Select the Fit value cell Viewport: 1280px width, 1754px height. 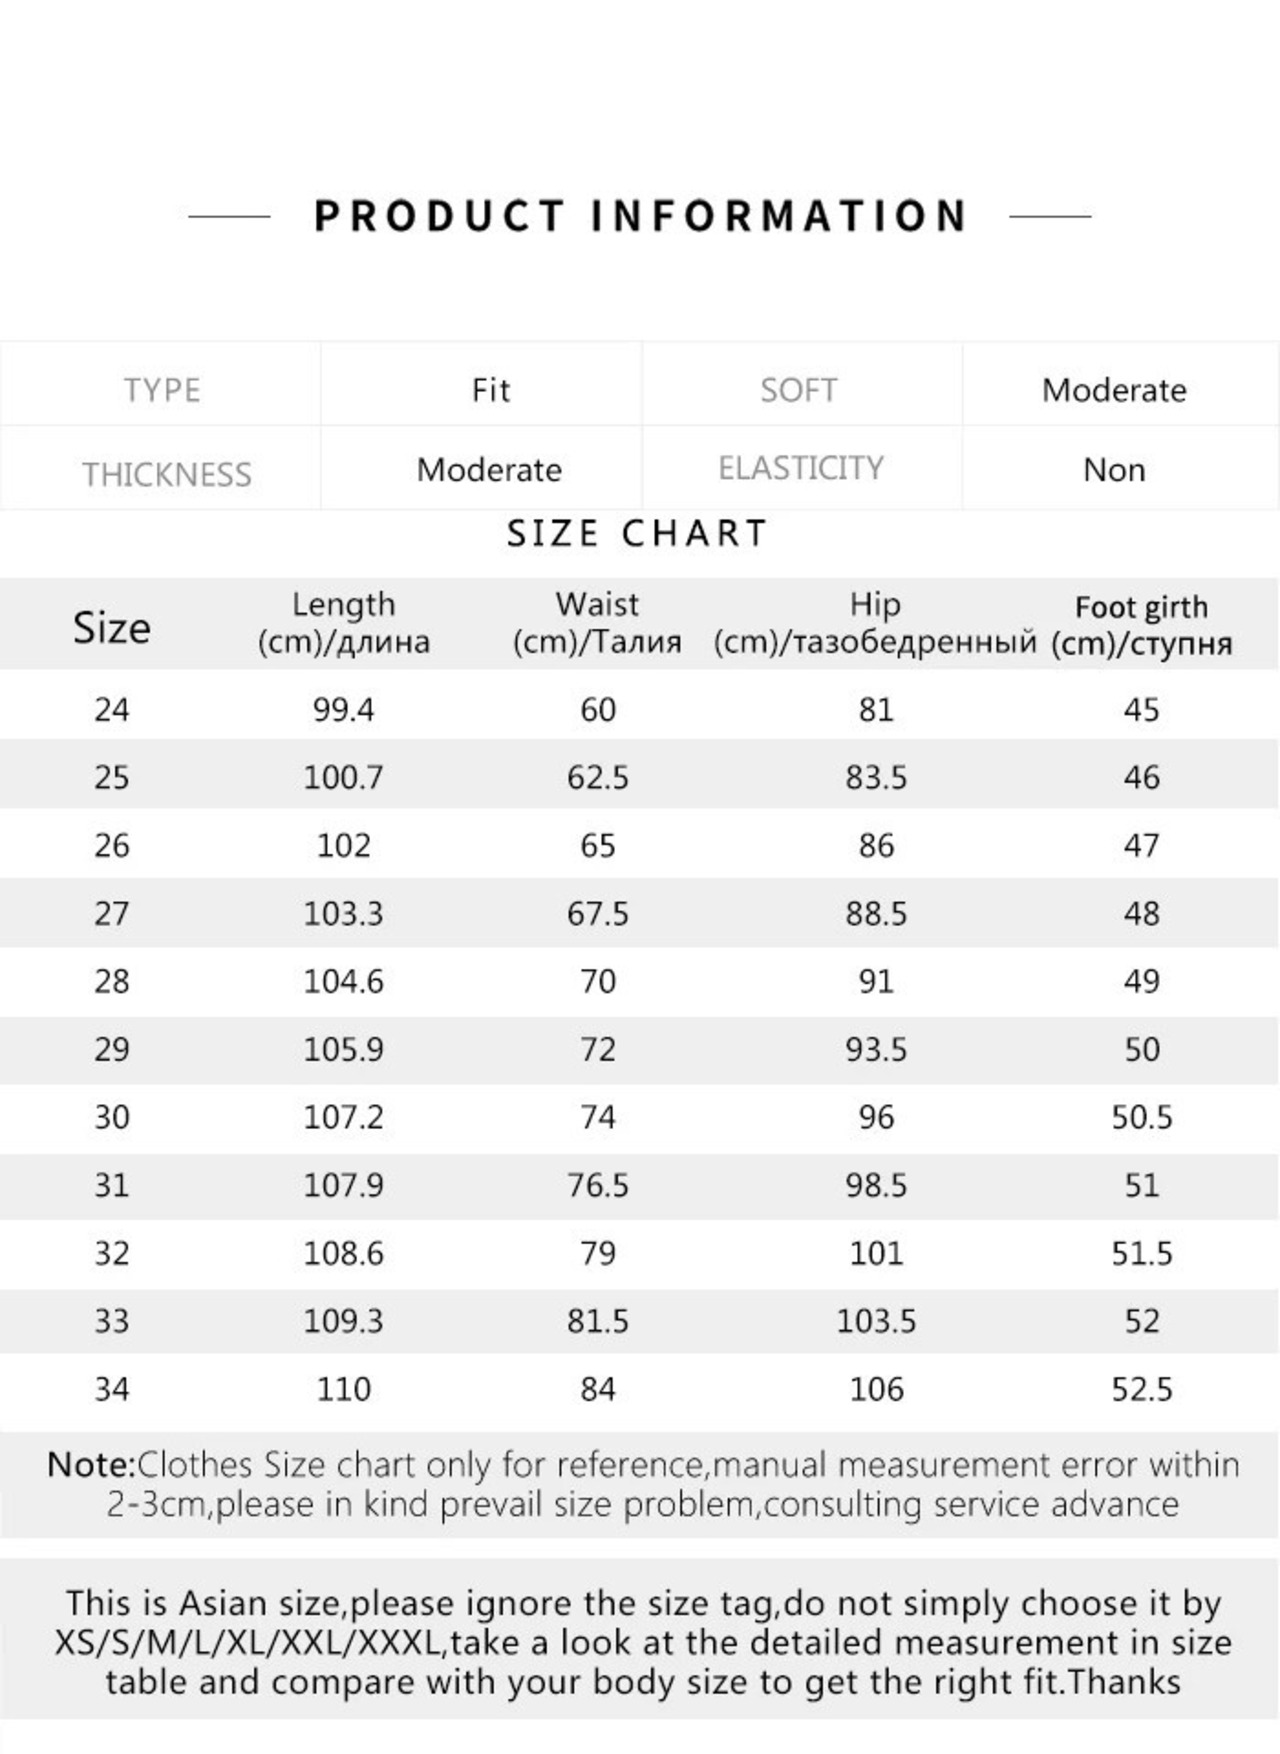pyautogui.click(x=490, y=390)
